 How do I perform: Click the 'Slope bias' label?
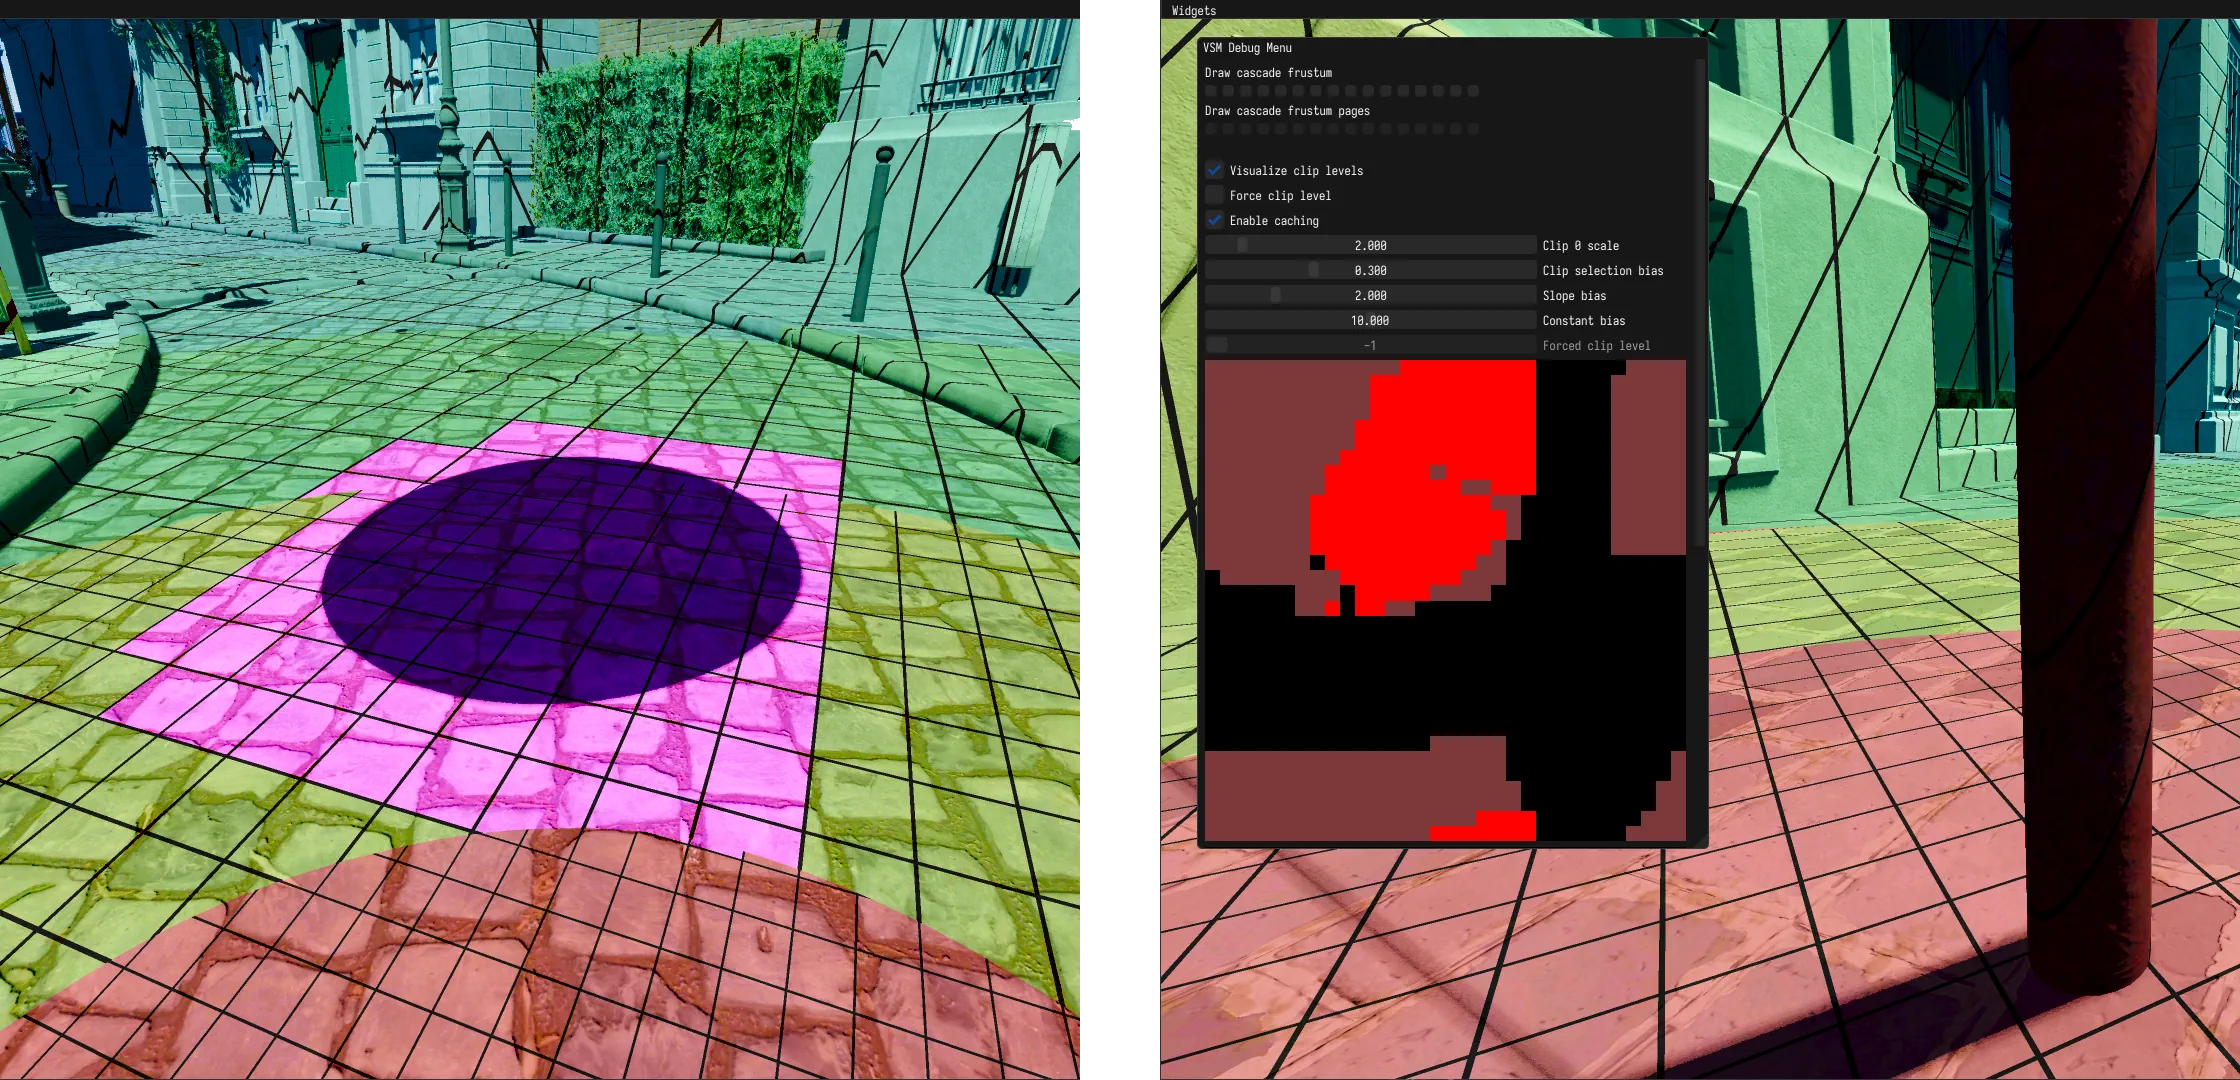click(x=1574, y=296)
